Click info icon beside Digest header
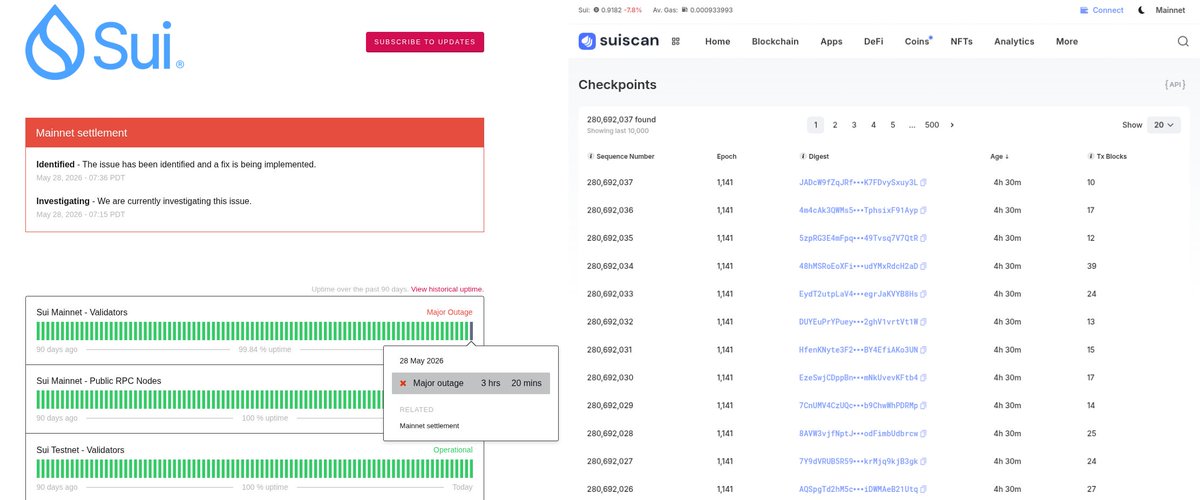1200x500 pixels. click(x=803, y=157)
